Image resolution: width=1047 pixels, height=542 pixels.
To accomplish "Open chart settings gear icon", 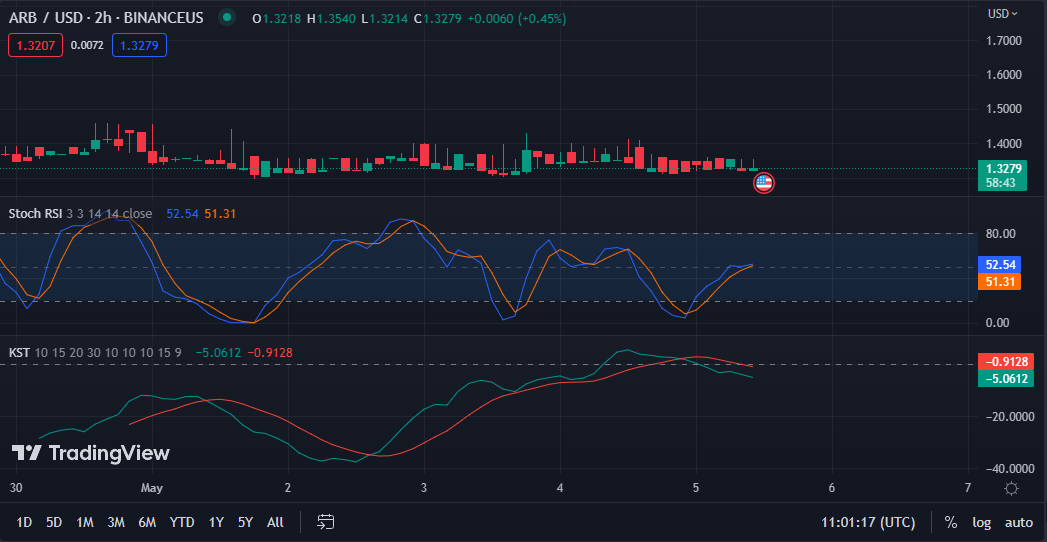I will click(1011, 488).
